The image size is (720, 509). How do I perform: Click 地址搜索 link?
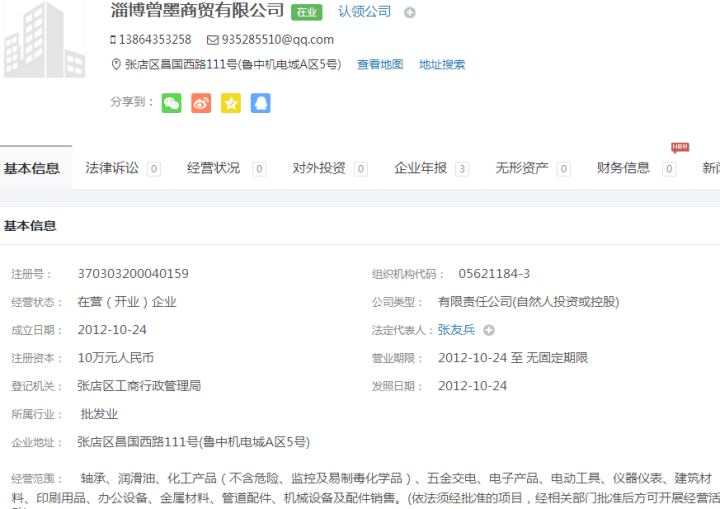(x=442, y=64)
